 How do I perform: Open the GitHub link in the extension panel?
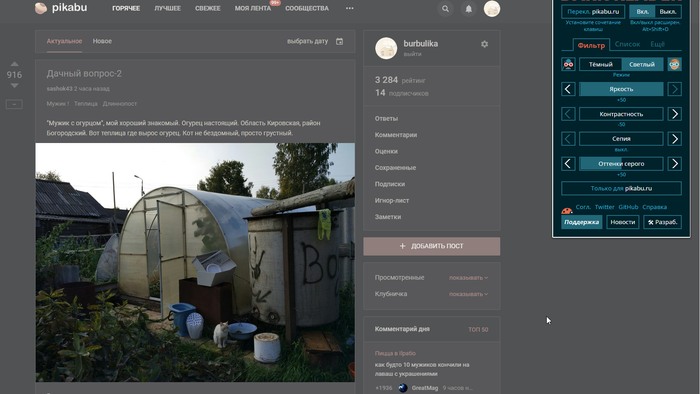point(628,207)
